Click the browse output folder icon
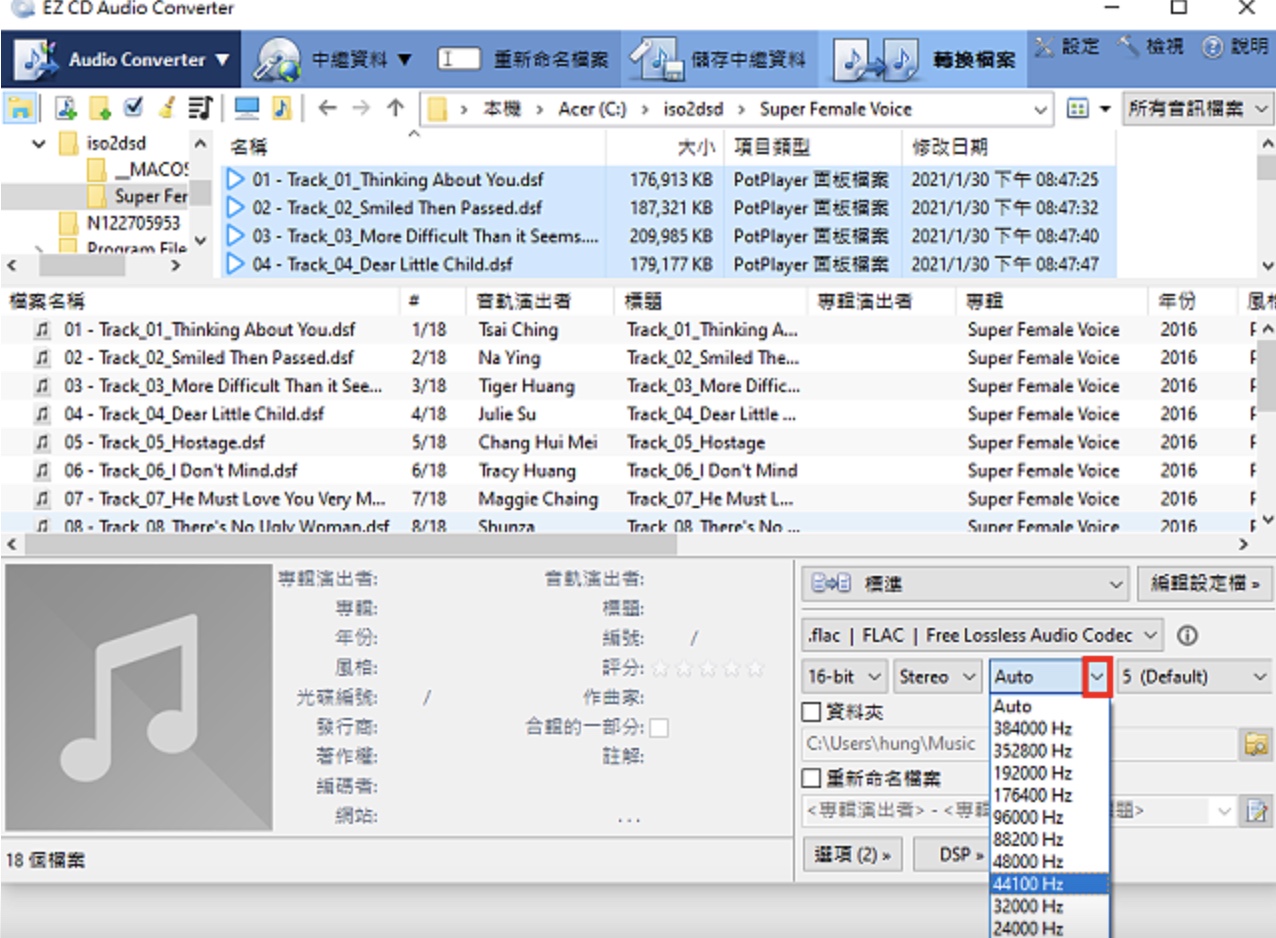The image size is (1276, 938). coord(1254,743)
